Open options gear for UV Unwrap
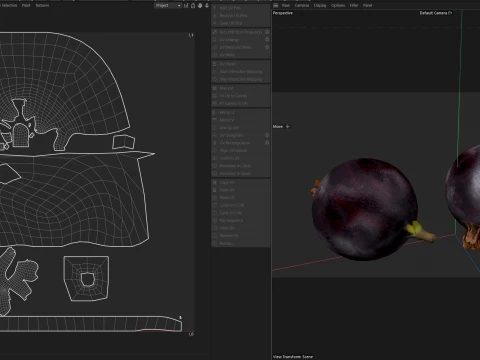The height and width of the screenshot is (360, 480). pos(267,40)
